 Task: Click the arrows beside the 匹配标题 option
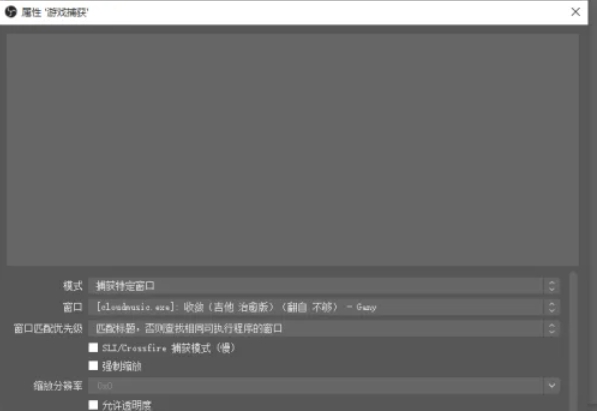click(x=551, y=328)
